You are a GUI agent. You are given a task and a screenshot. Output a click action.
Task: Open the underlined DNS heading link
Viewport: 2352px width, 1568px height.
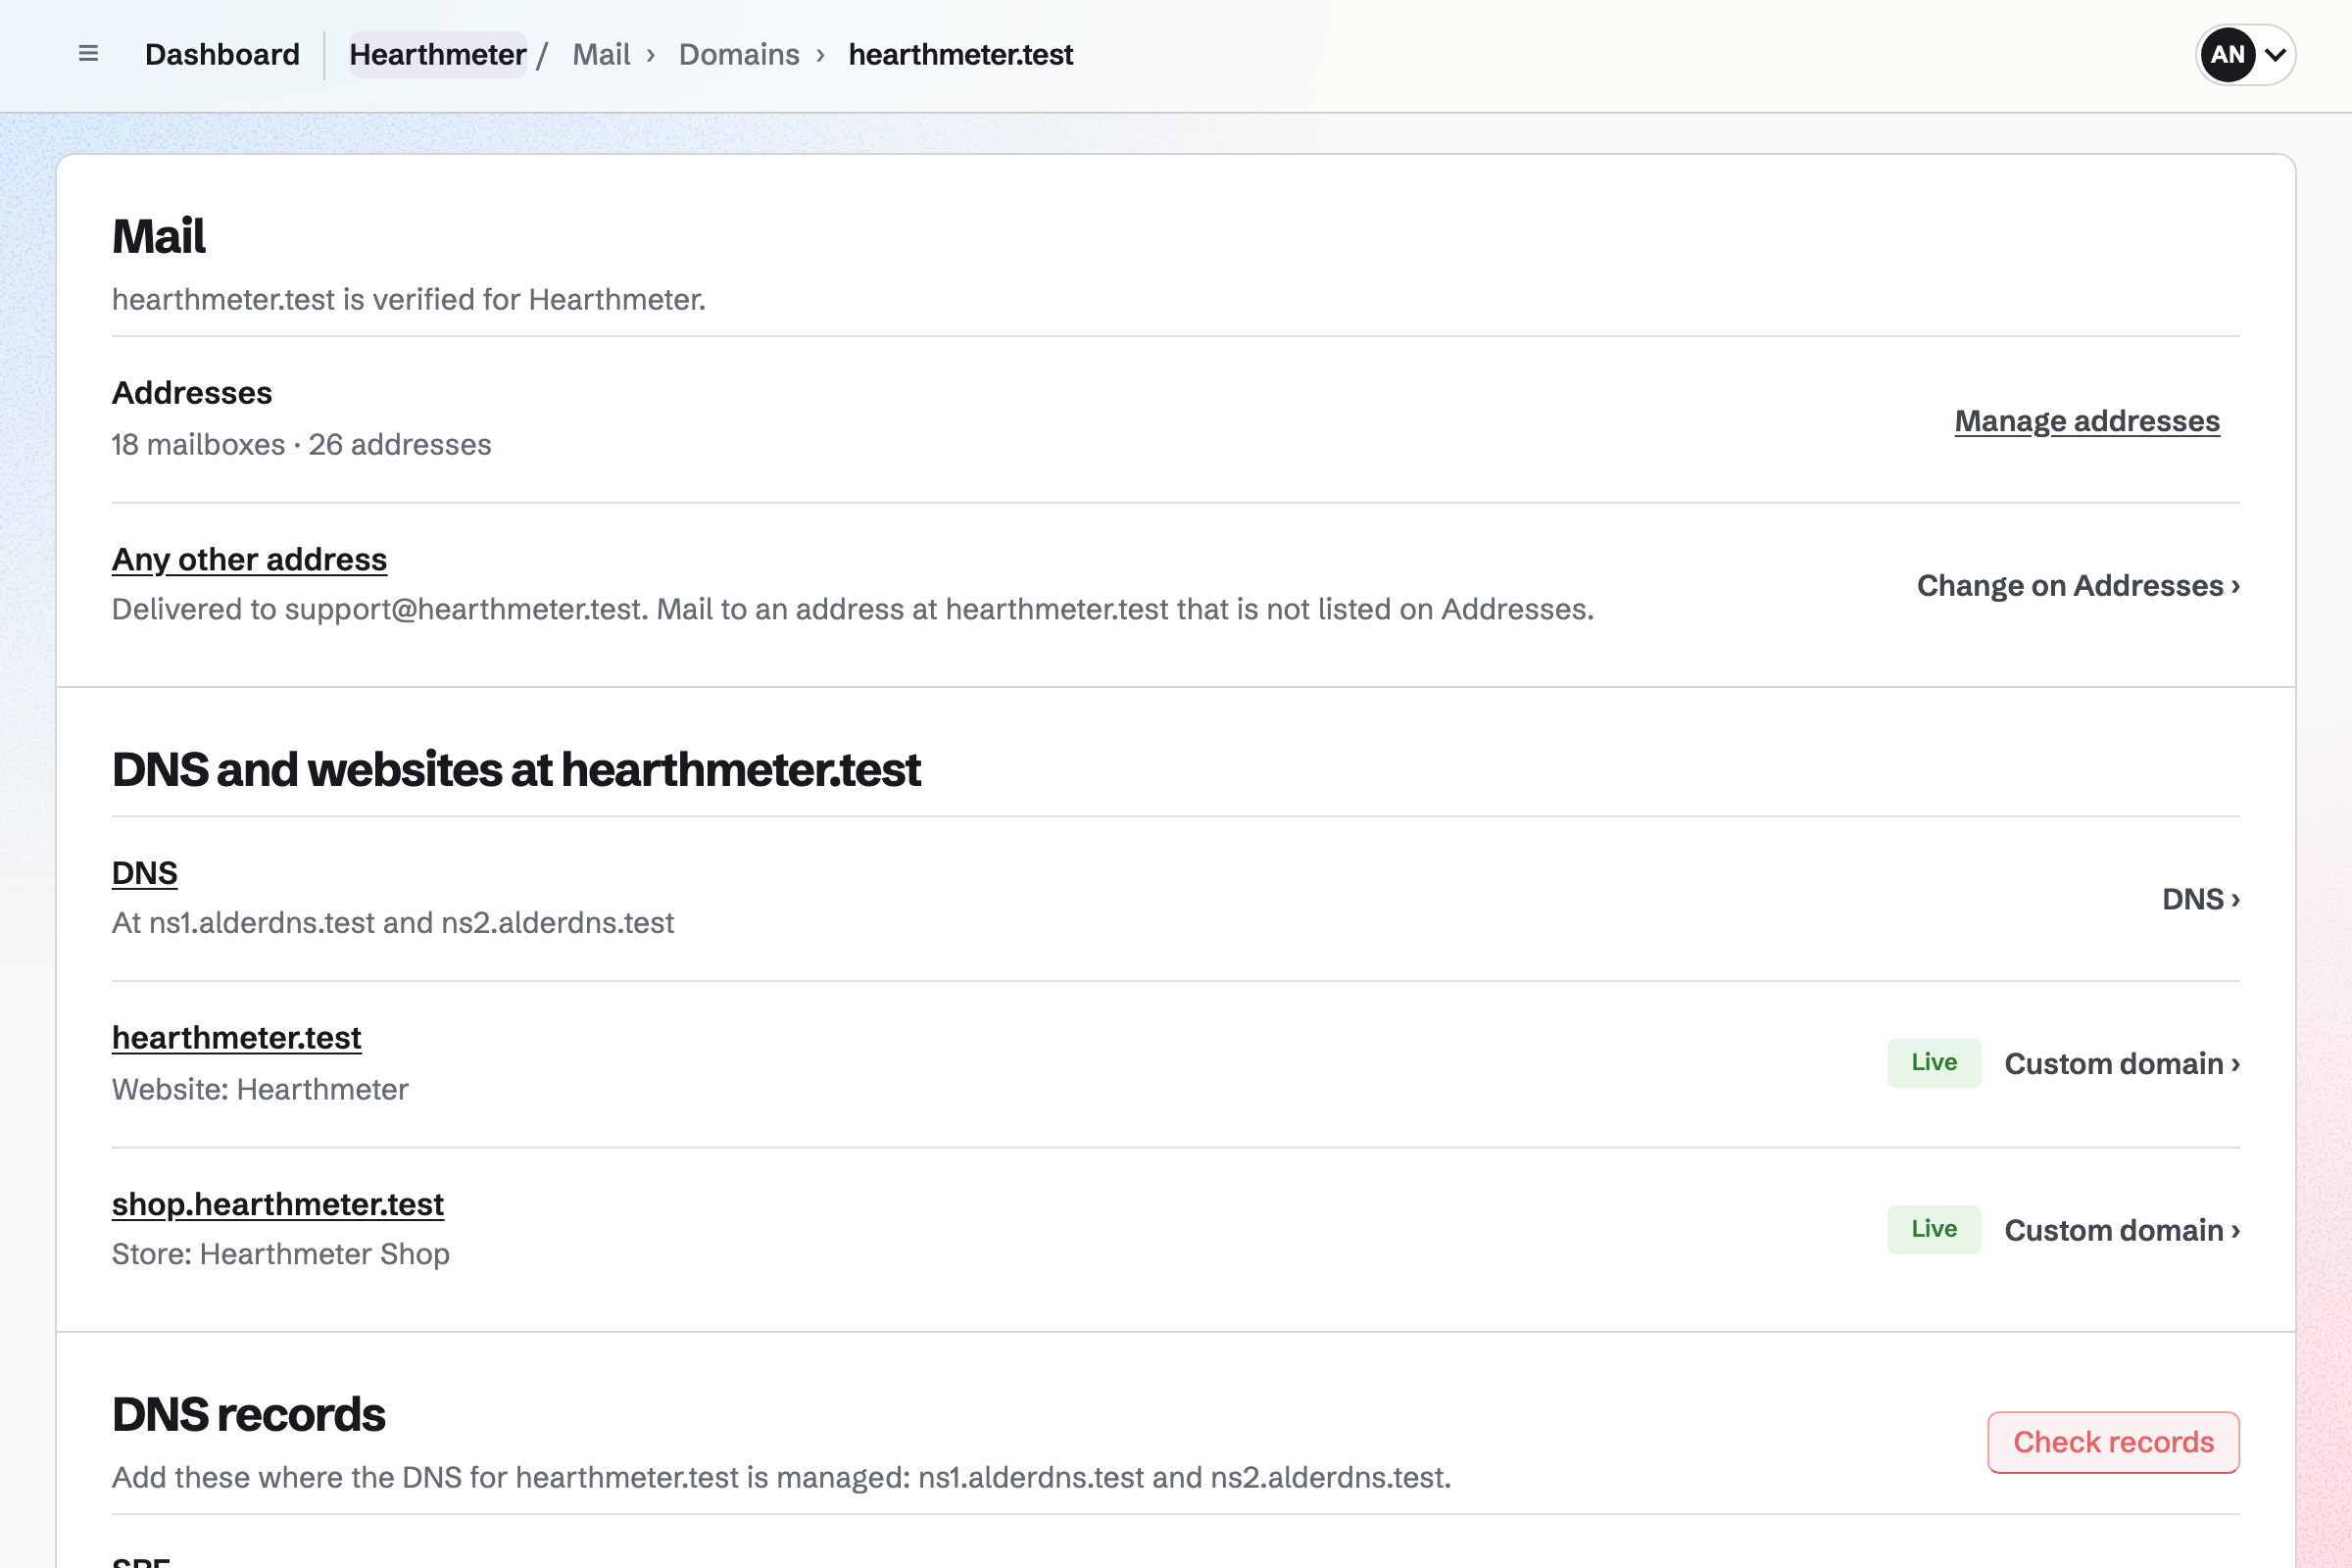(x=145, y=873)
